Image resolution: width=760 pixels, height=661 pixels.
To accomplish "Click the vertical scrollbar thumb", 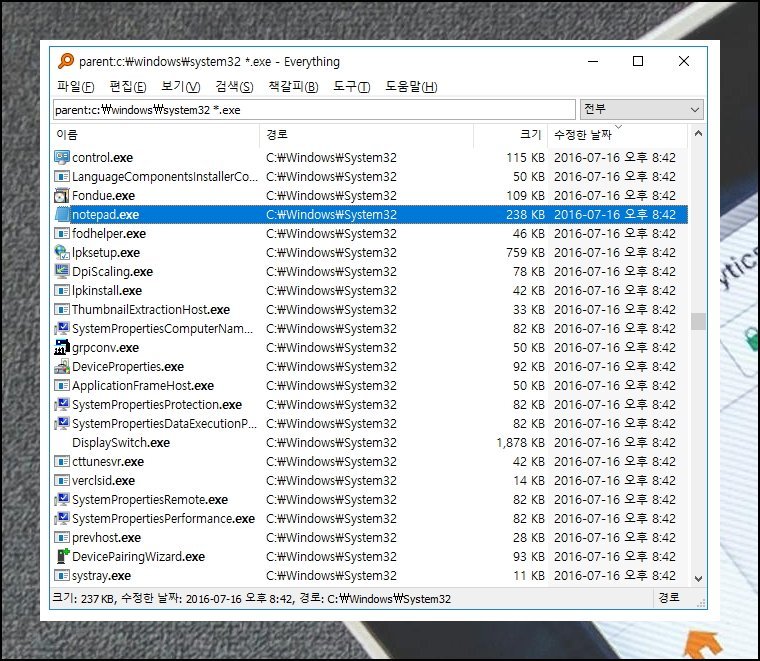I will tap(698, 321).
